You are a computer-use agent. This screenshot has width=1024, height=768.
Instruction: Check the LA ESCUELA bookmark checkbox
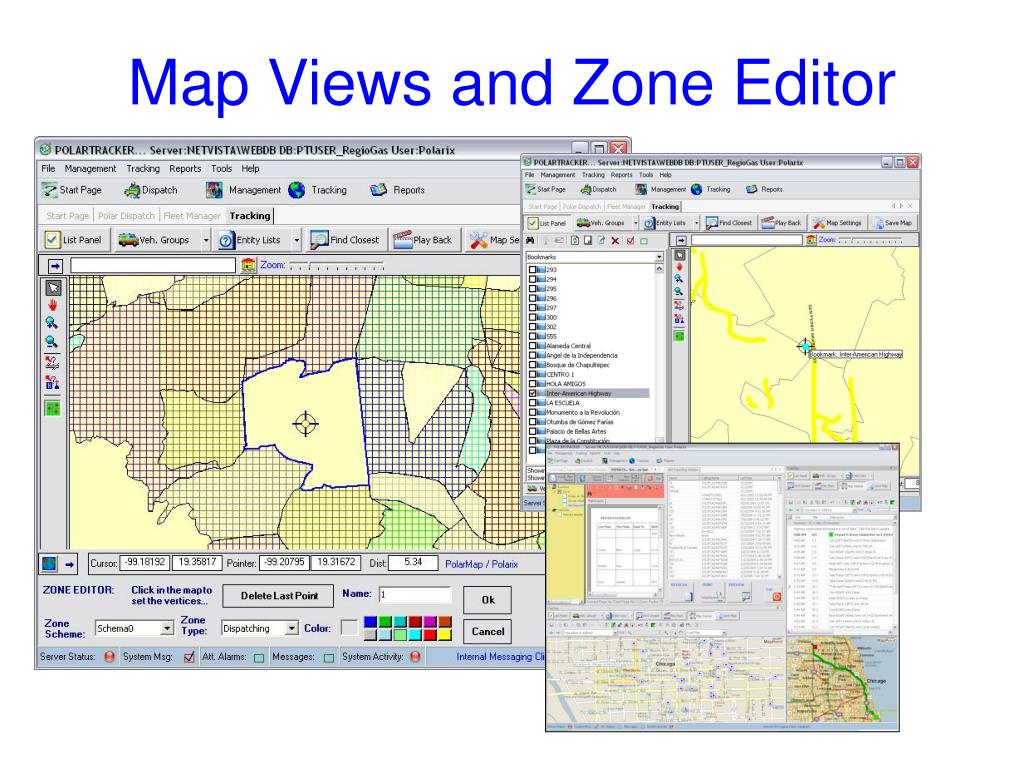click(532, 403)
